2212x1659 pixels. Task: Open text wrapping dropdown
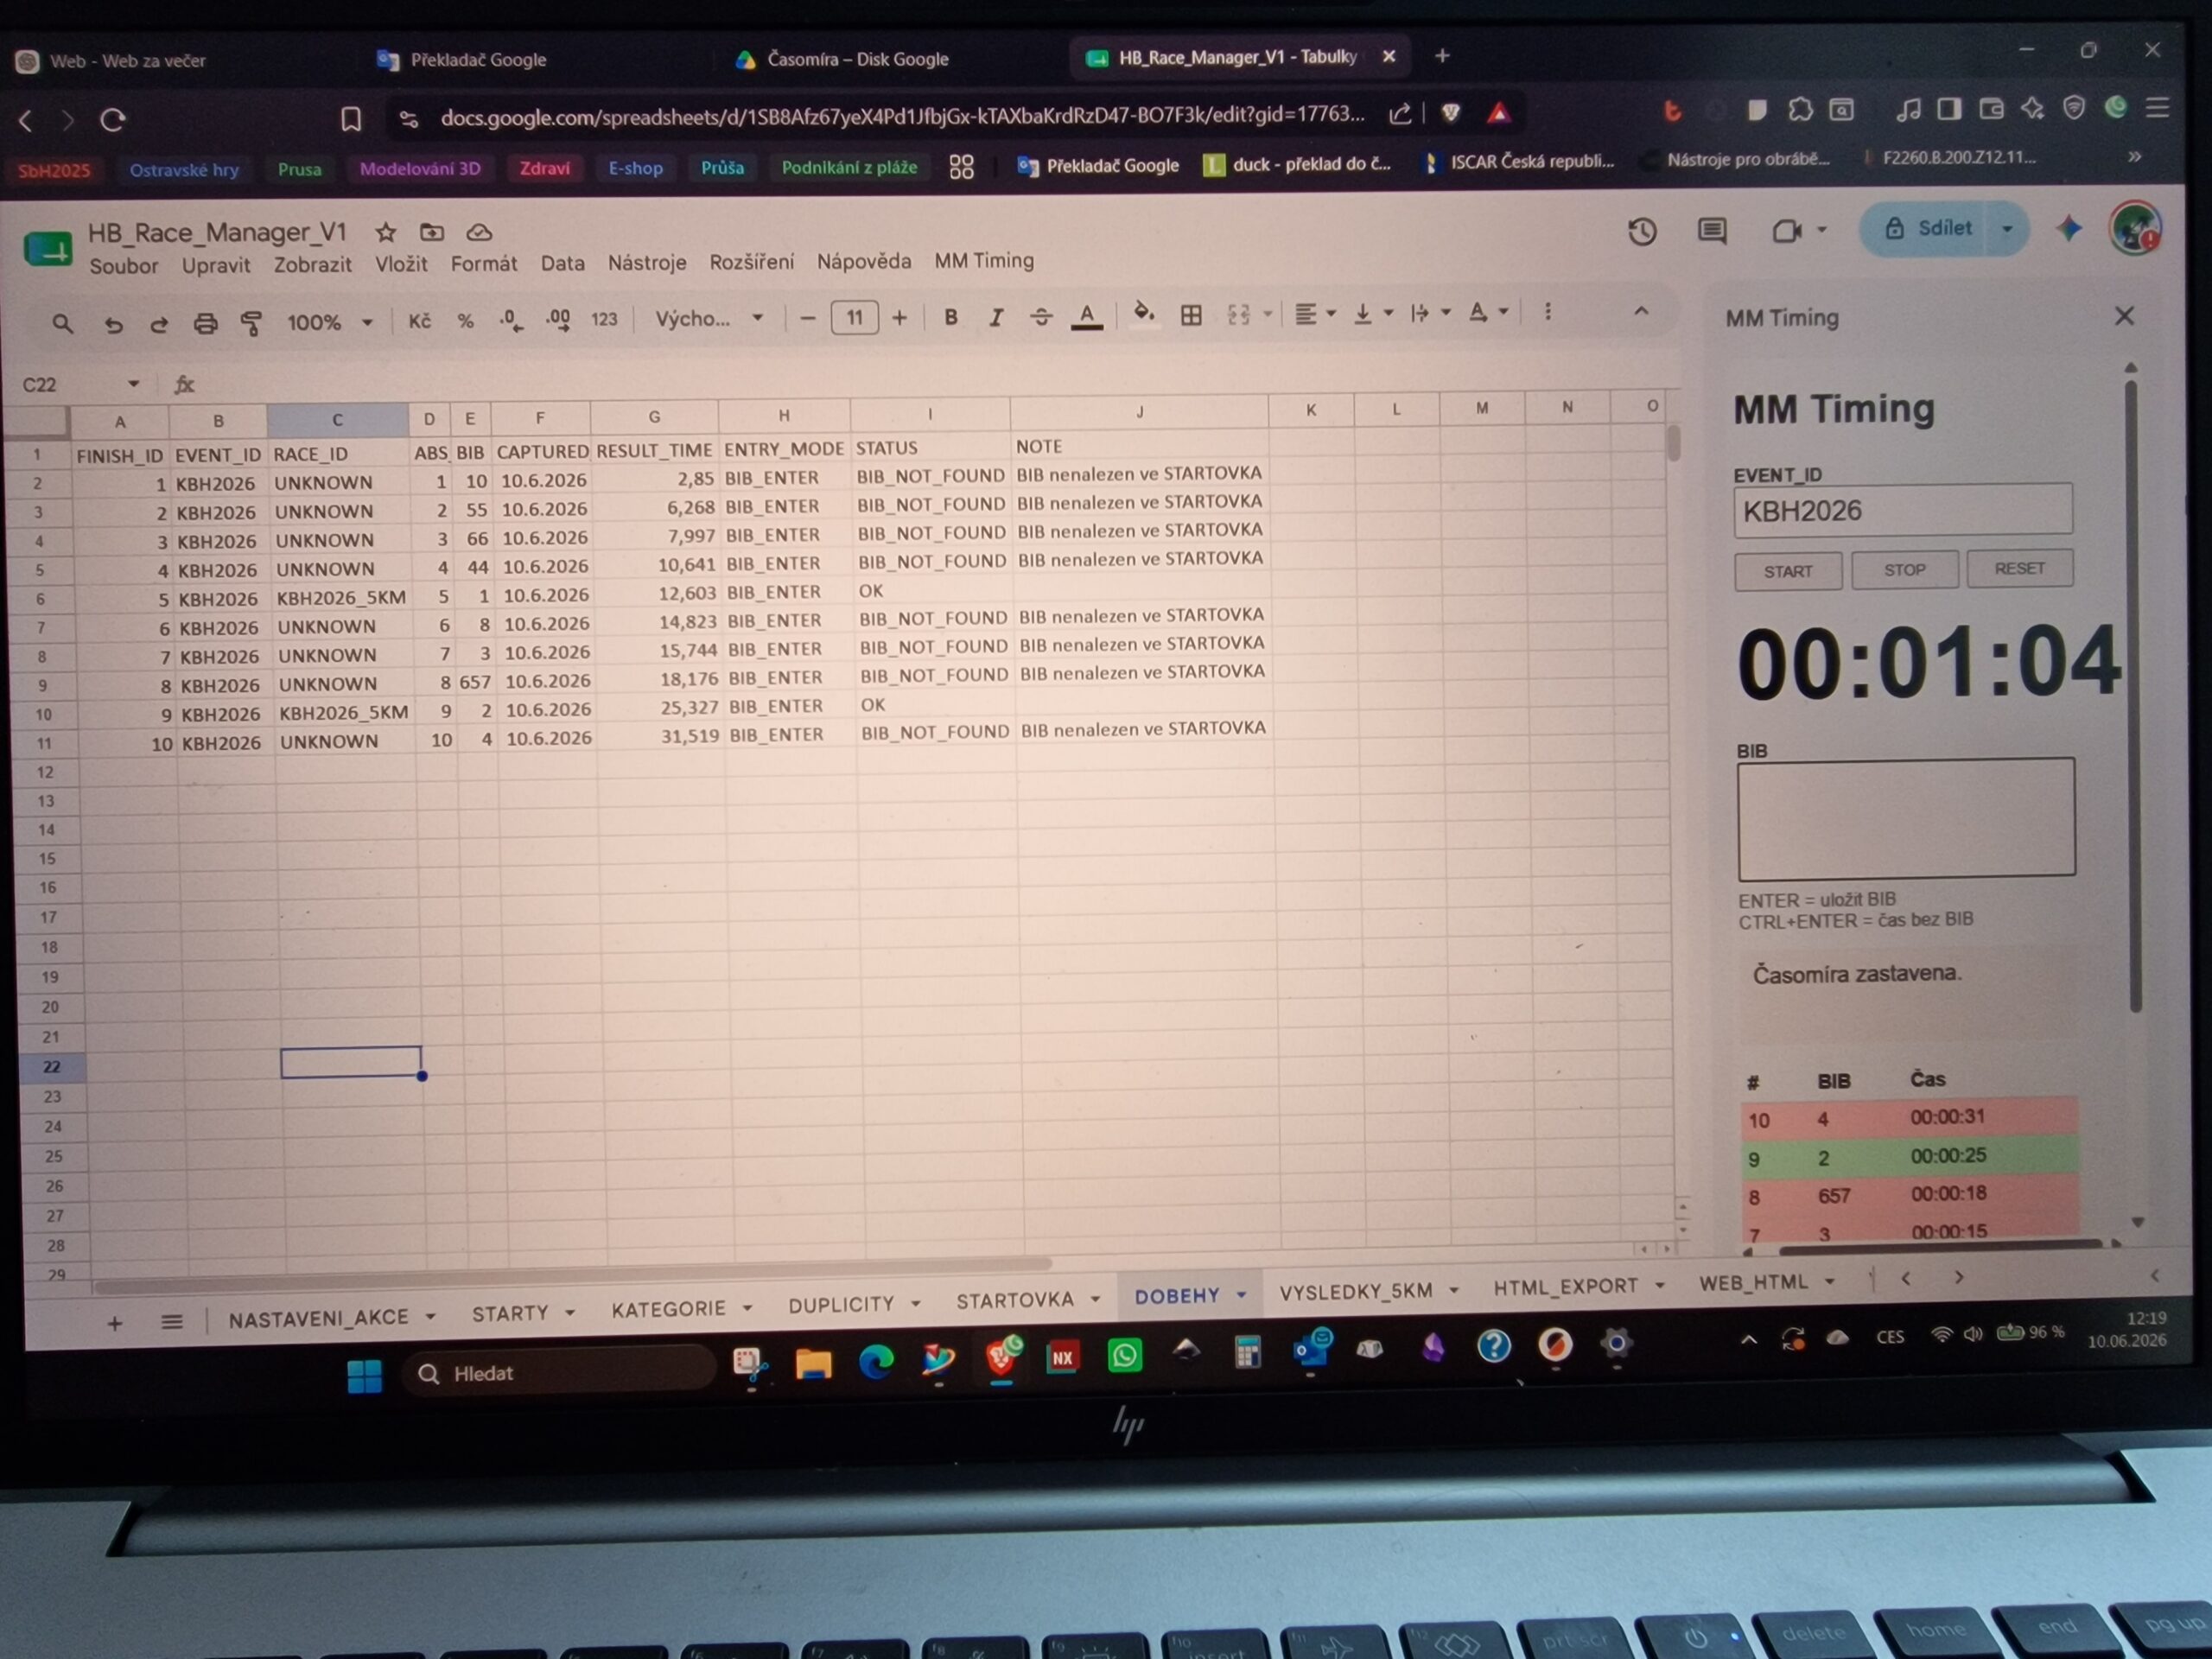point(1430,313)
